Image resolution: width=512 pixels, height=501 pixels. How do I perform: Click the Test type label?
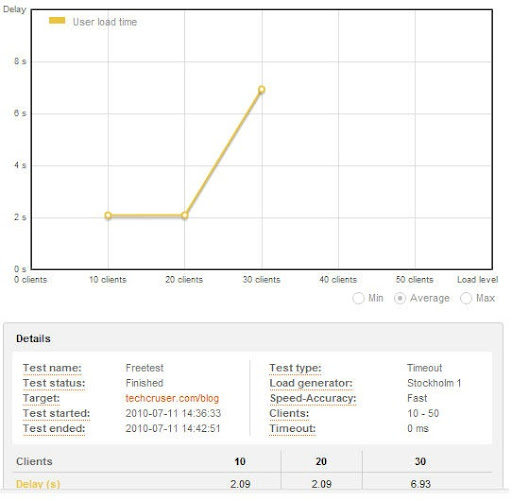click(x=295, y=368)
